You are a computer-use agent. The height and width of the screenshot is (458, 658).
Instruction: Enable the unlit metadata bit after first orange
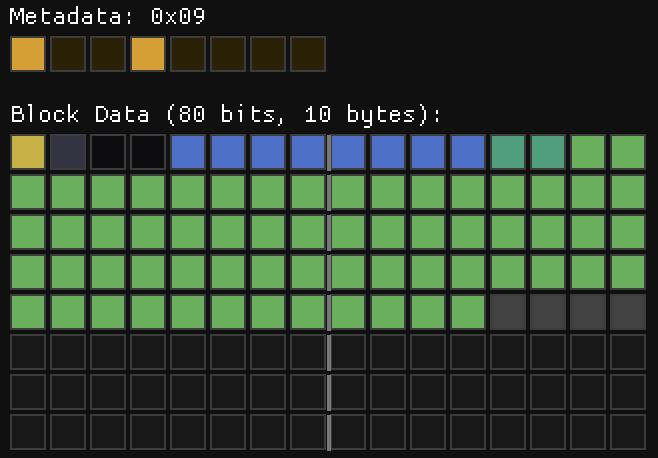tap(68, 54)
